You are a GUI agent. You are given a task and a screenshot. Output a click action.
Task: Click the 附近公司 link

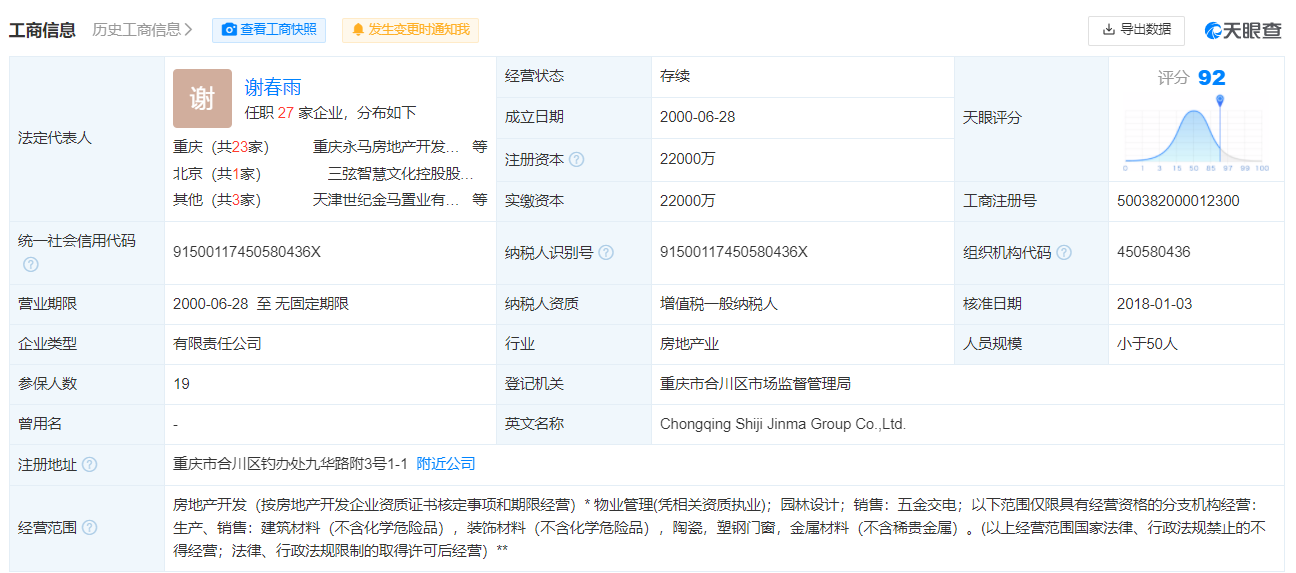(446, 464)
